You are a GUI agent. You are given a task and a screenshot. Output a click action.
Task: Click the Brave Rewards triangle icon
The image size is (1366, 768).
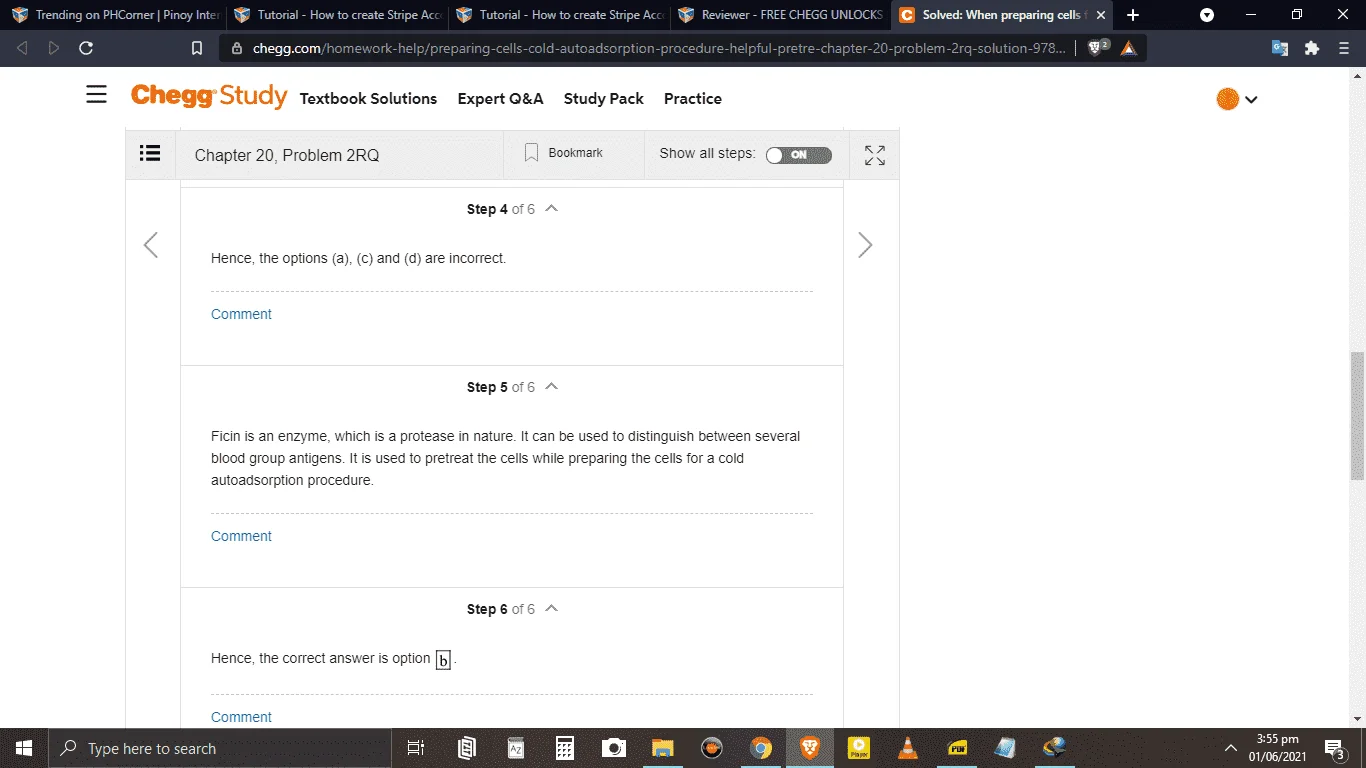point(1129,48)
